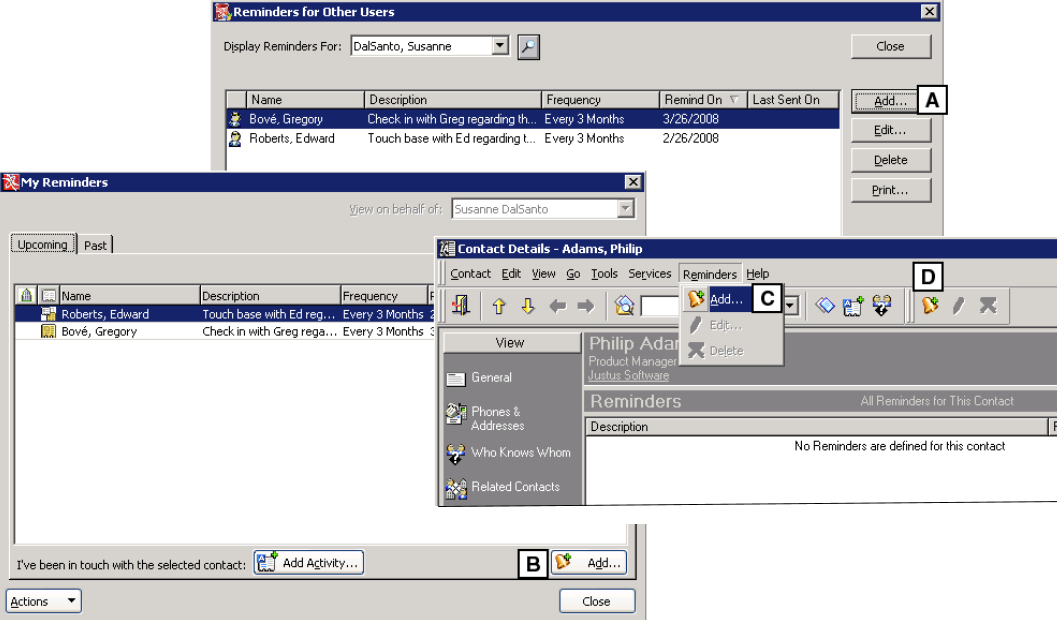Click the magnifying glass beside Display Reminders For

click(529, 46)
